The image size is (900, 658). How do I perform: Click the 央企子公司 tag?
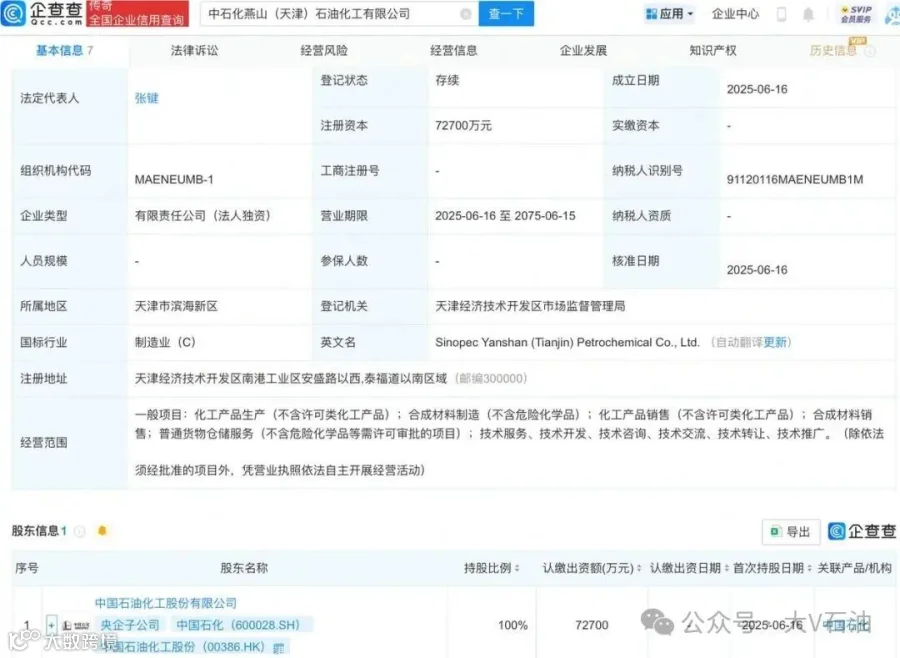pyautogui.click(x=130, y=625)
